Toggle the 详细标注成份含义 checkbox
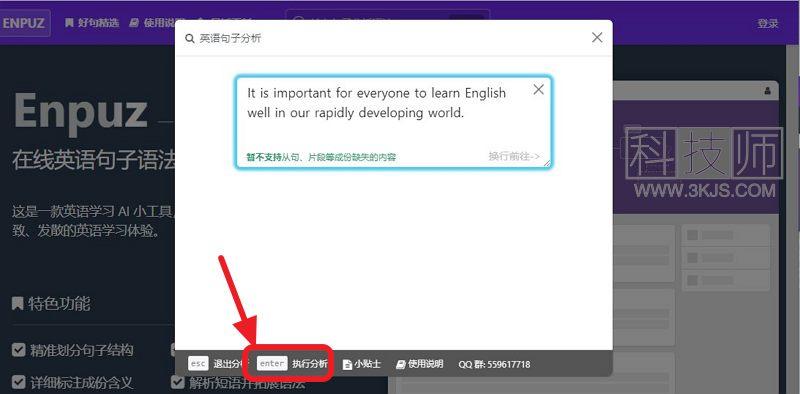The image size is (800, 394). point(18,382)
